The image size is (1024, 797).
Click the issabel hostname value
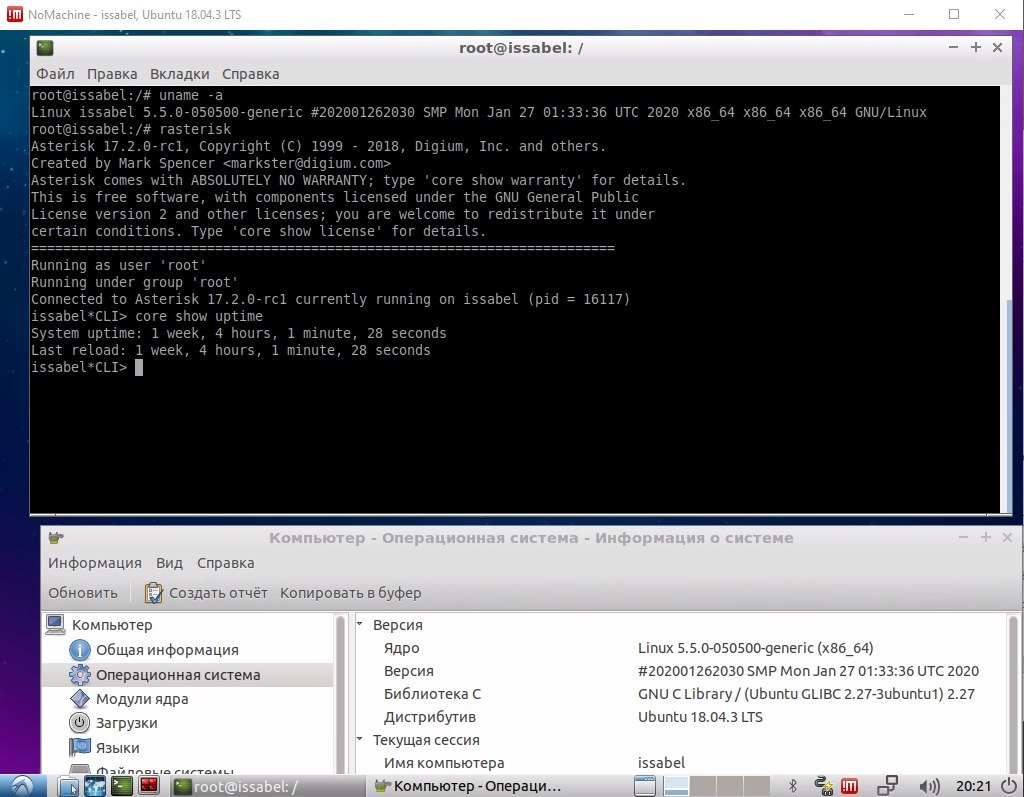662,762
